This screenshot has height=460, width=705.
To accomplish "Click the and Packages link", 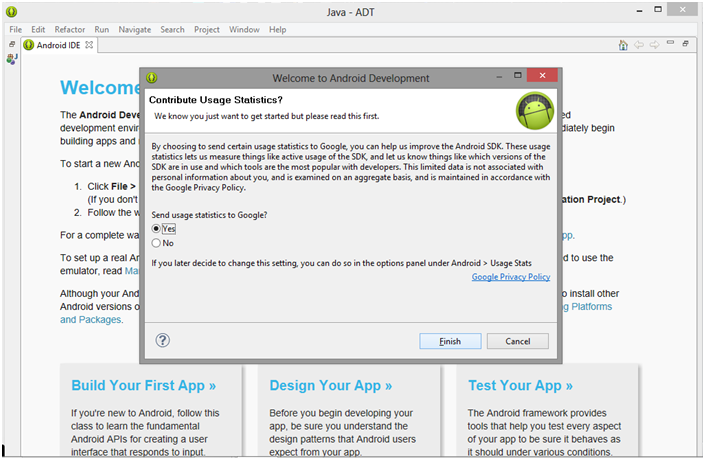I will pyautogui.click(x=90, y=320).
